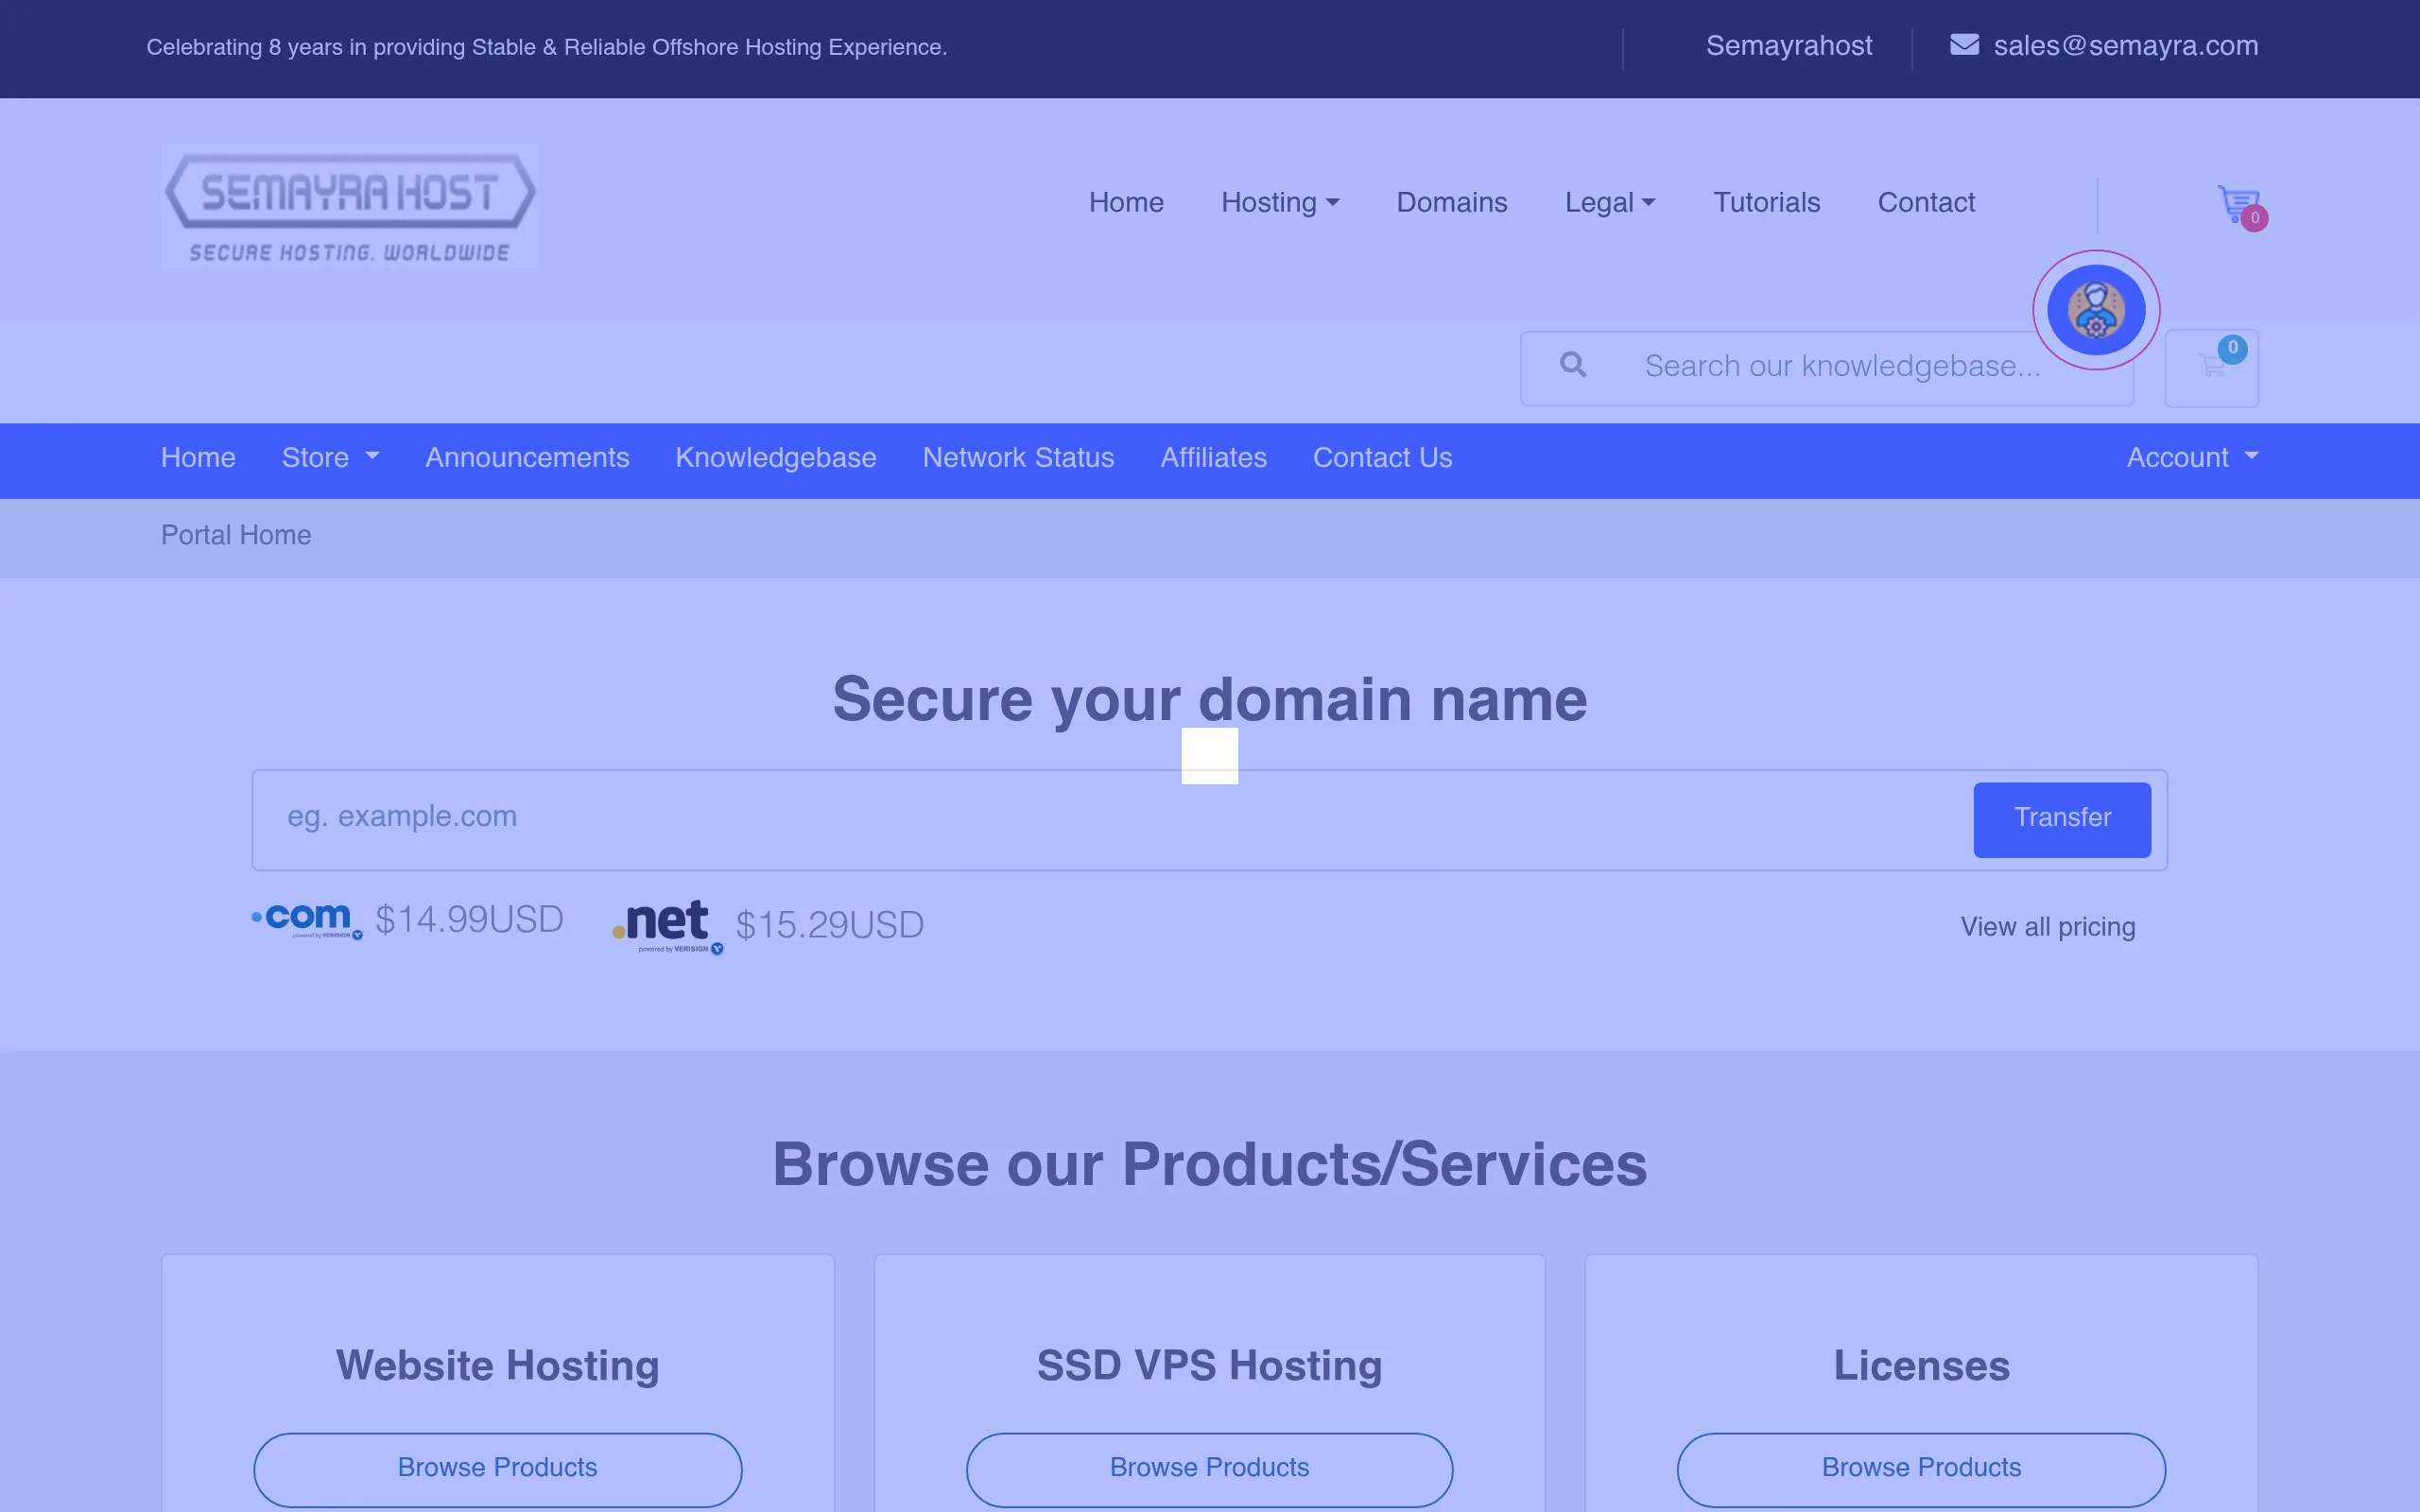Open the Tutorials page
Screen dimensions: 2420x1512
[1767, 203]
